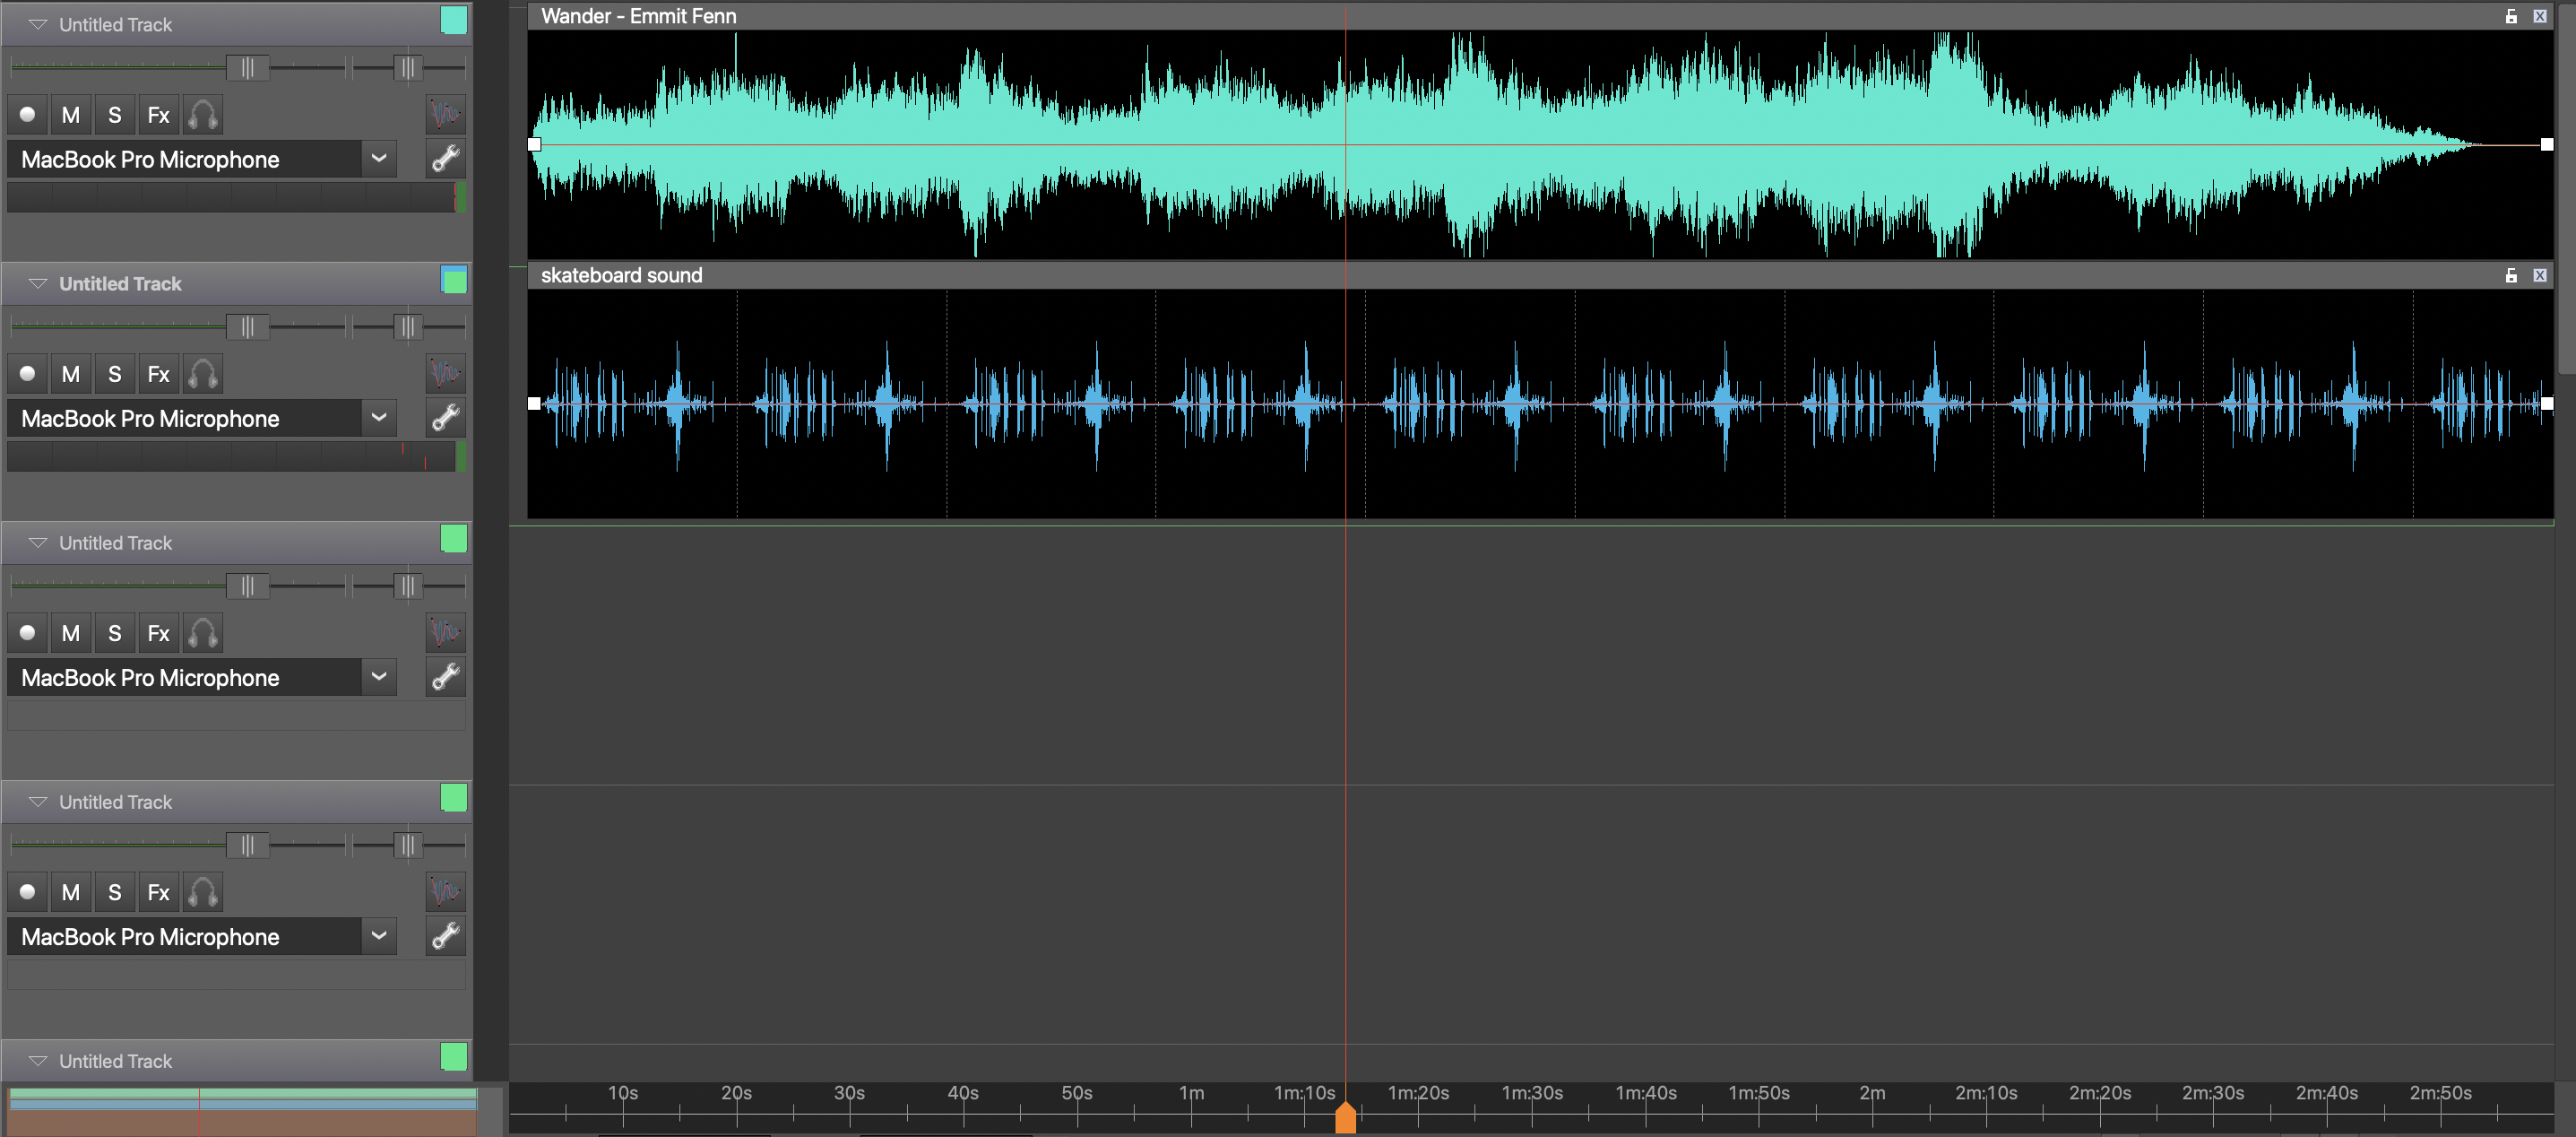Open automation waveform icon on third track
This screenshot has width=2576, height=1137.
pos(446,633)
